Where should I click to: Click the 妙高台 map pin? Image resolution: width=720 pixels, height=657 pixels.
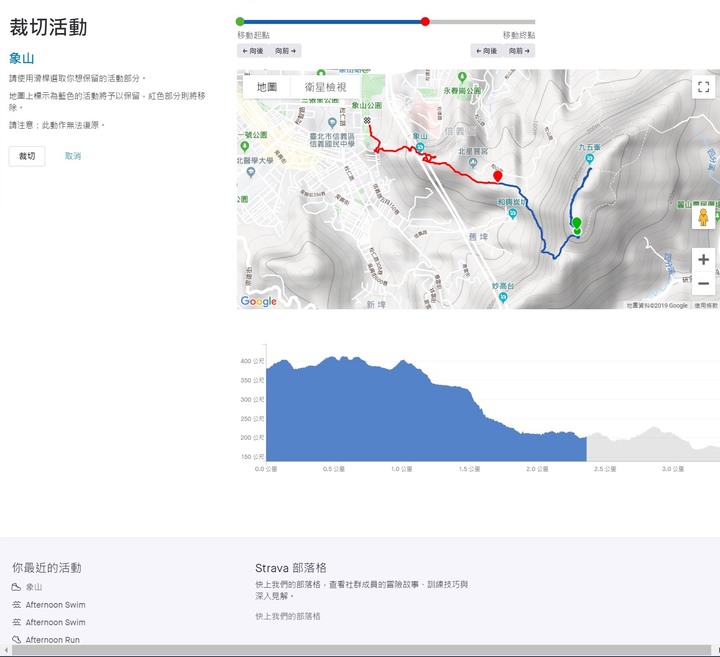(x=503, y=297)
